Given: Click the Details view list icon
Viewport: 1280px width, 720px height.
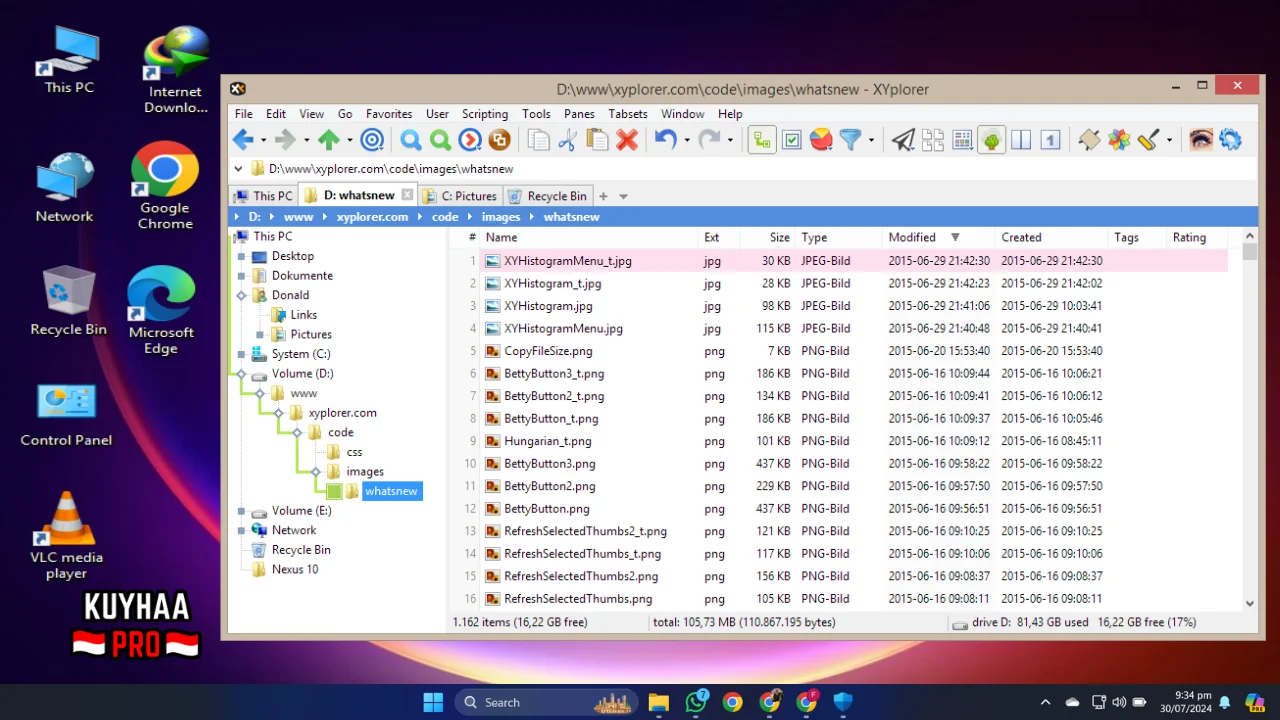Looking at the screenshot, I should (962, 140).
